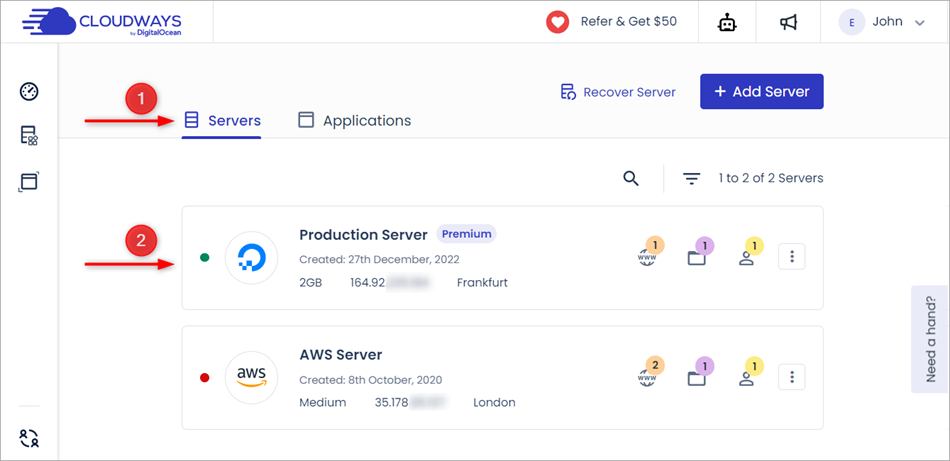Click the Production Server www applications icon
Viewport: 950px width, 461px height.
(x=648, y=256)
